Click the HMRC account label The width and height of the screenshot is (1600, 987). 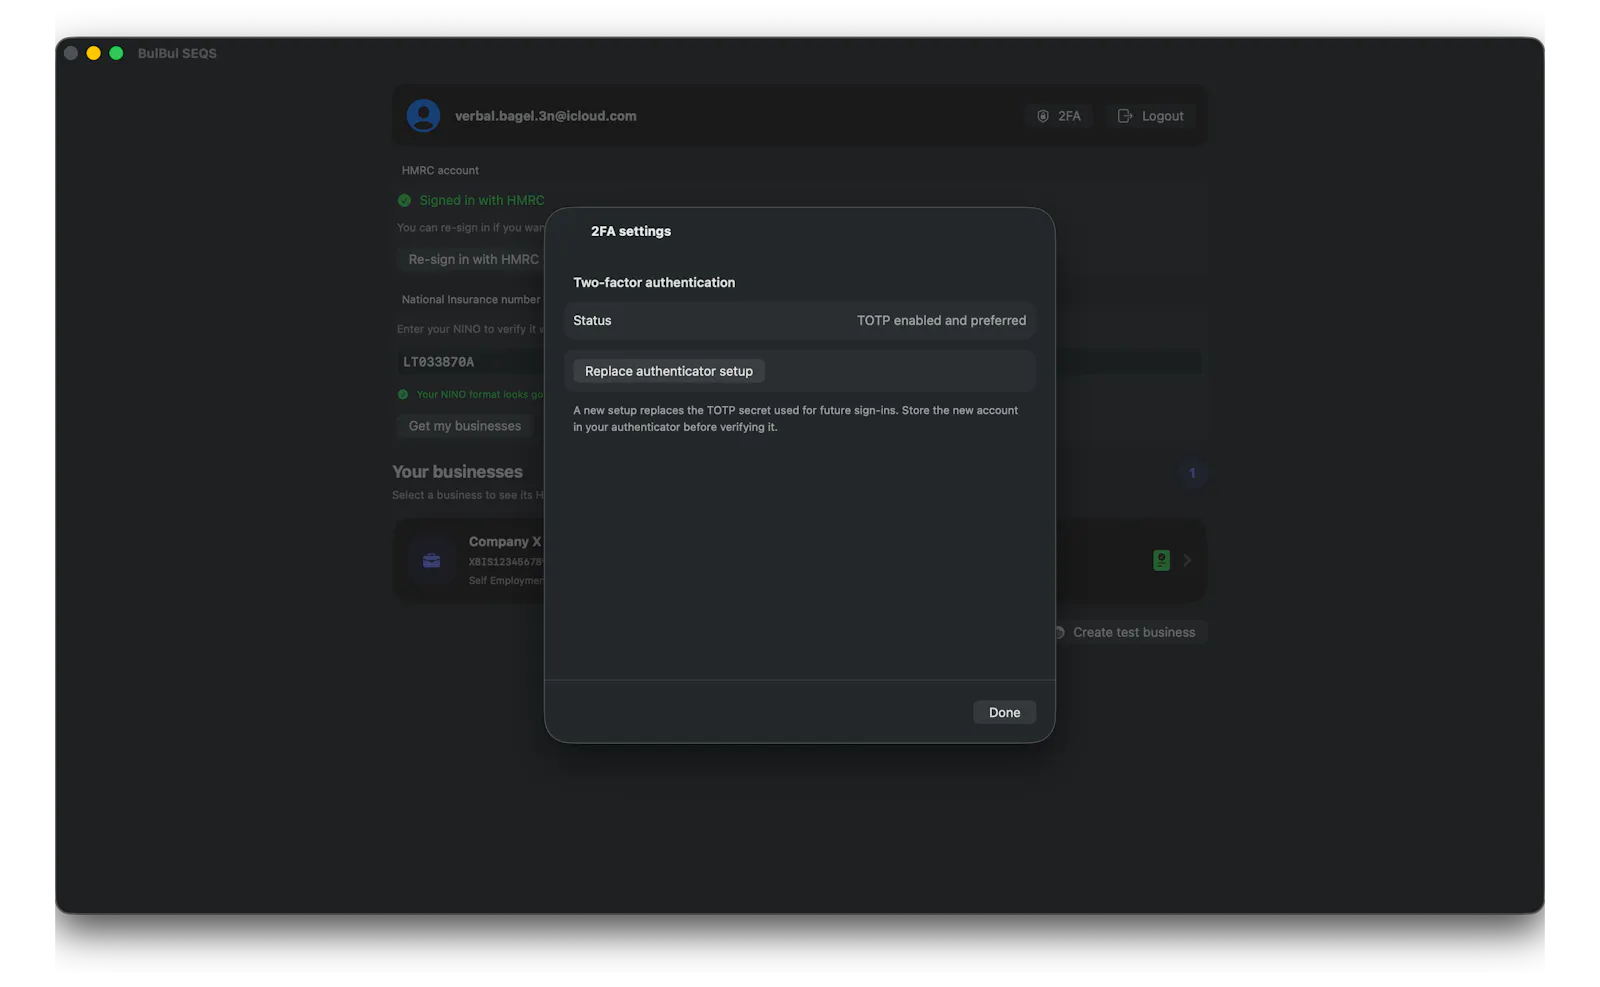point(440,170)
